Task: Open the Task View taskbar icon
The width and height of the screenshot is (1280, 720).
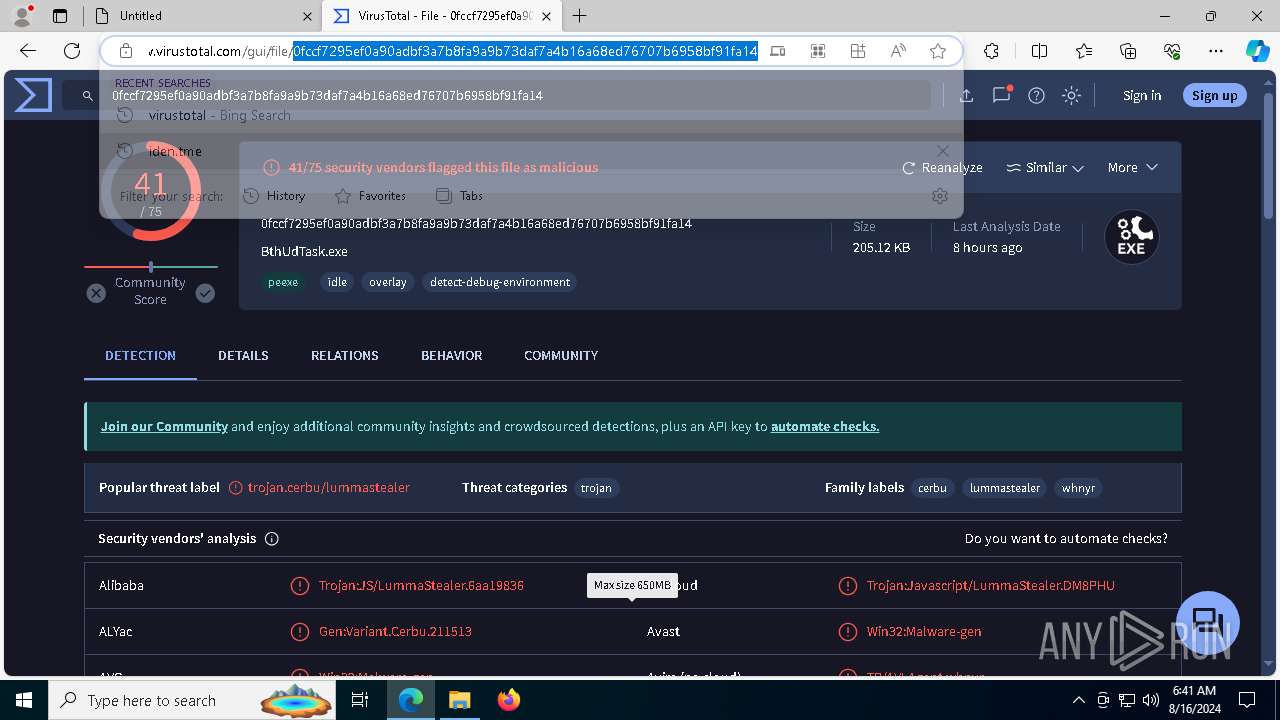Action: [361, 700]
